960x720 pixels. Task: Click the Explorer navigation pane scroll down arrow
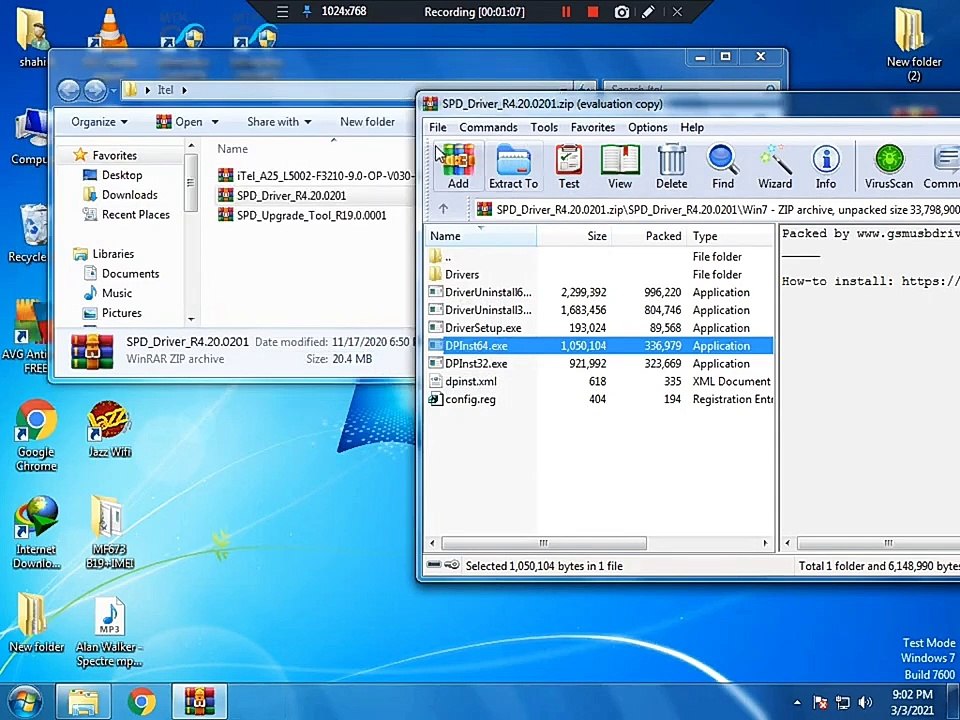(x=191, y=319)
